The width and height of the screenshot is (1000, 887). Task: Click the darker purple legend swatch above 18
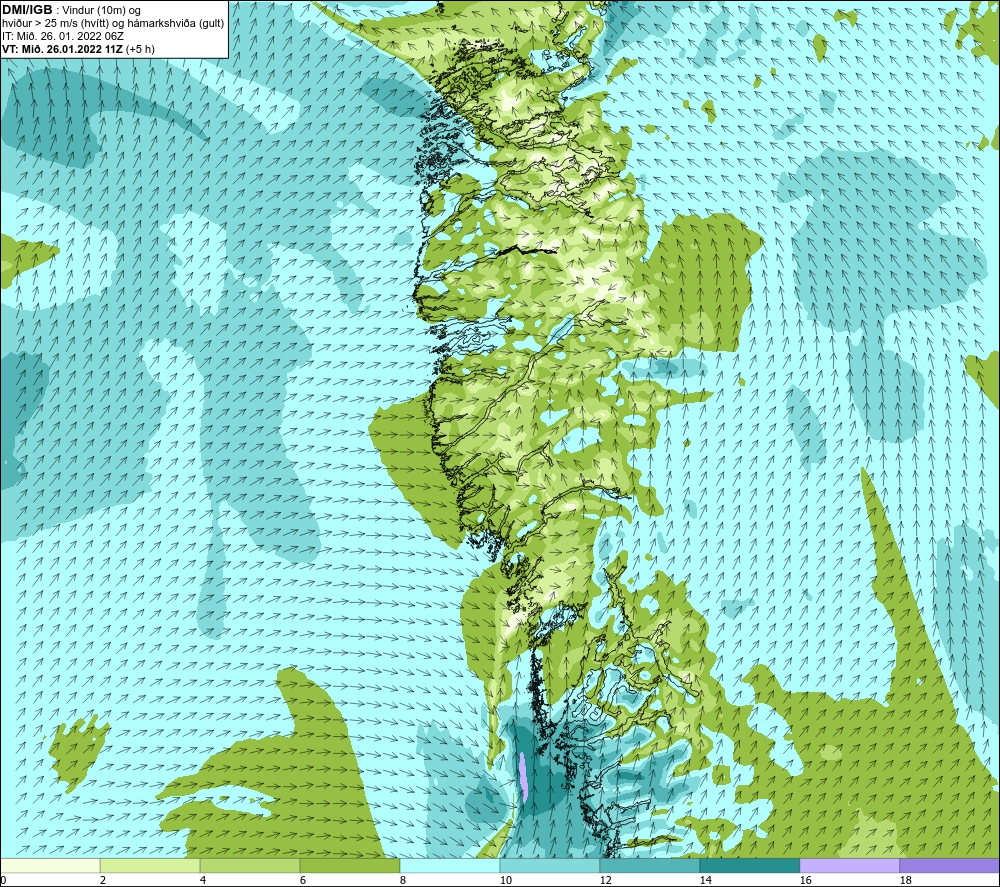pyautogui.click(x=950, y=865)
